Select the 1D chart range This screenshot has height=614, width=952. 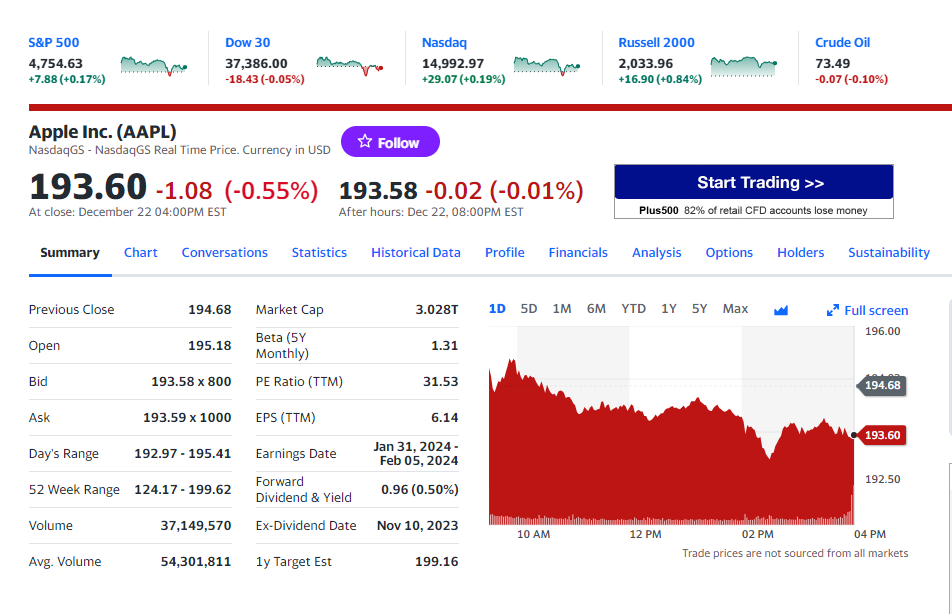(497, 309)
